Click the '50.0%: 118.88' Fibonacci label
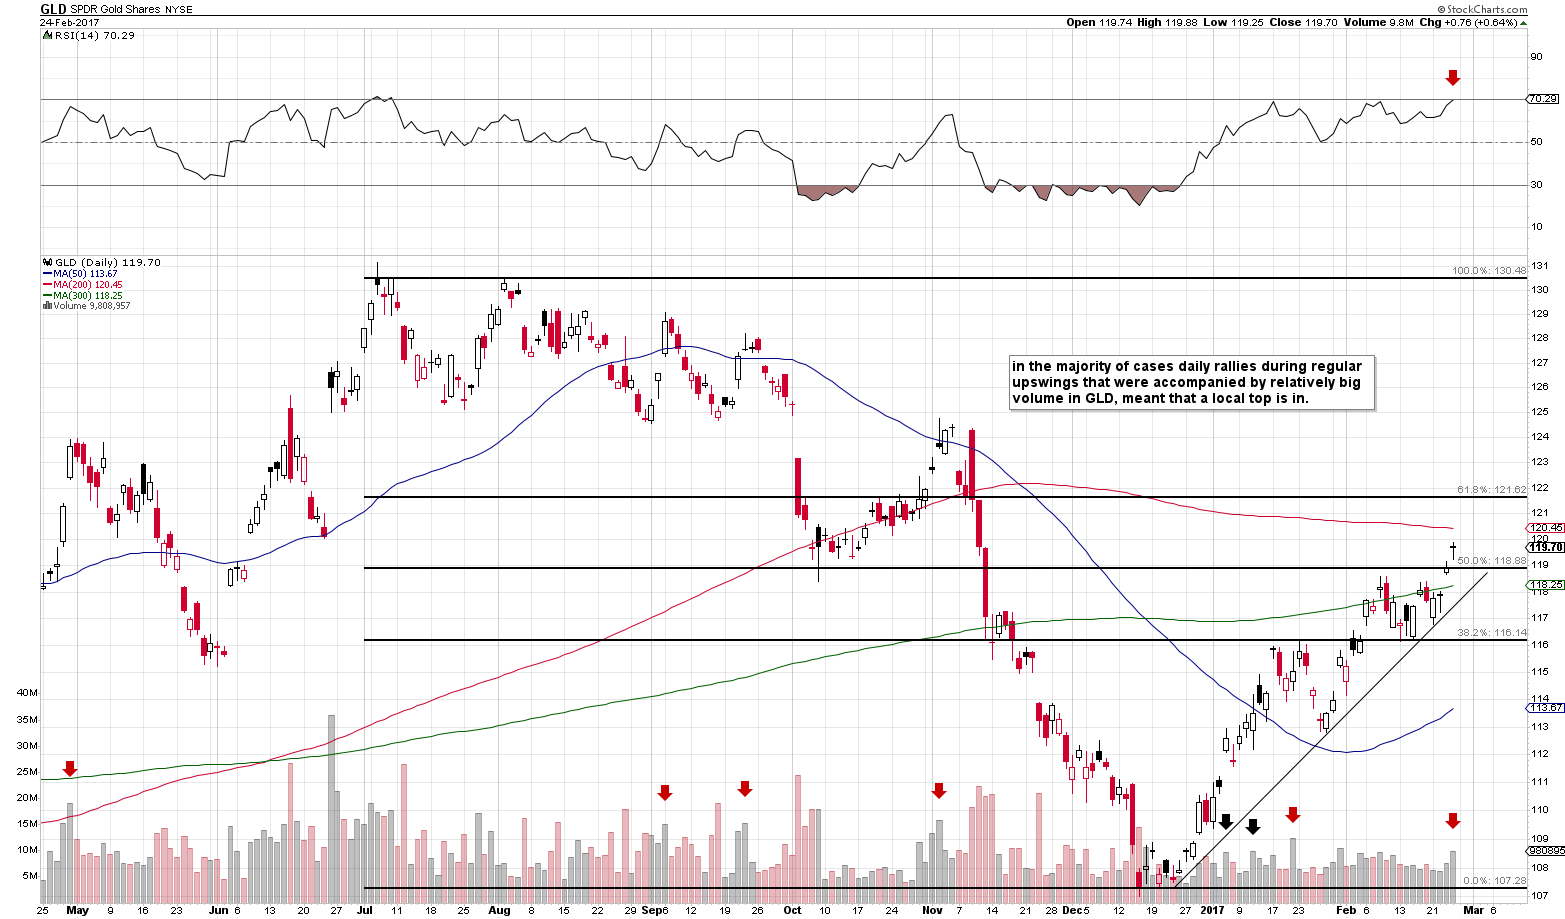Image resolution: width=1565 pixels, height=919 pixels. (x=1492, y=561)
